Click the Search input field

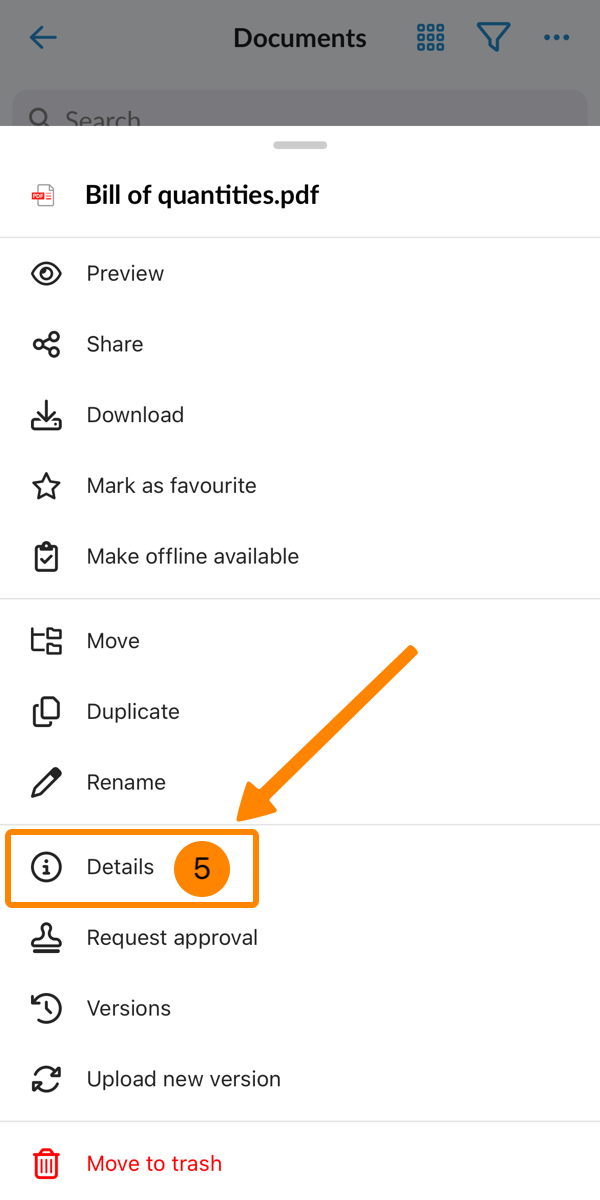point(300,112)
